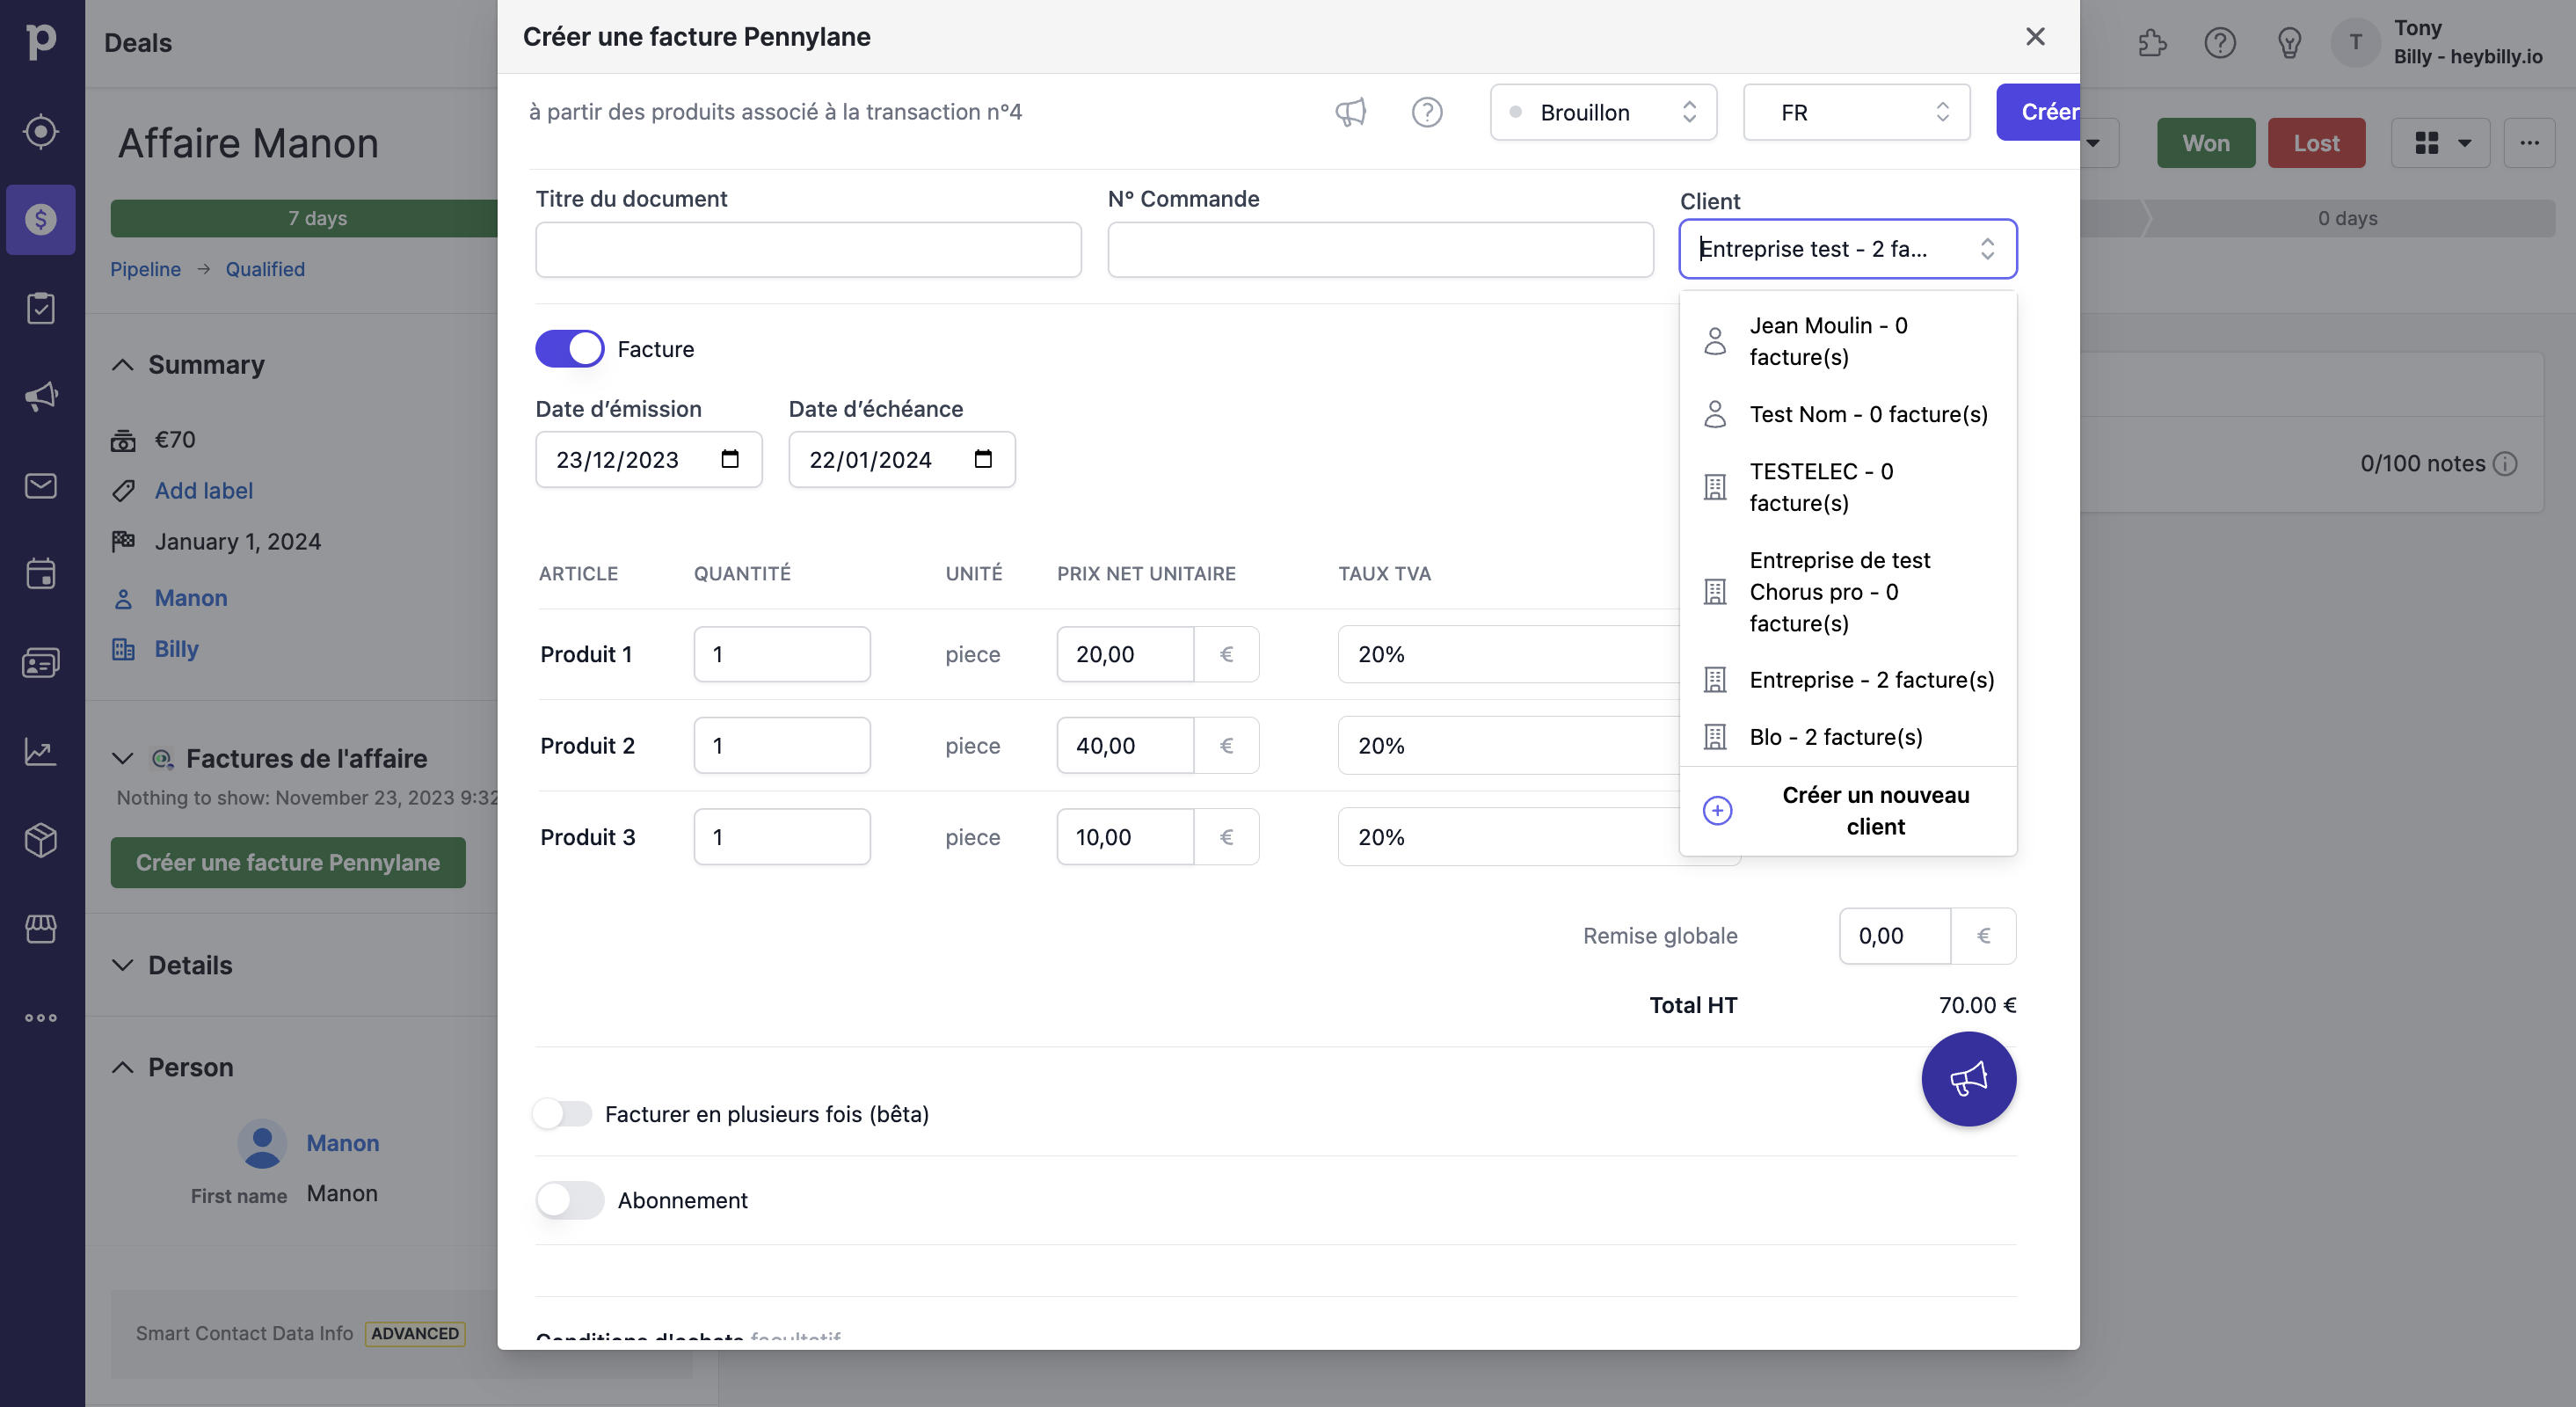
Task: Close the Pennylane invoice dialog
Action: click(x=2035, y=37)
